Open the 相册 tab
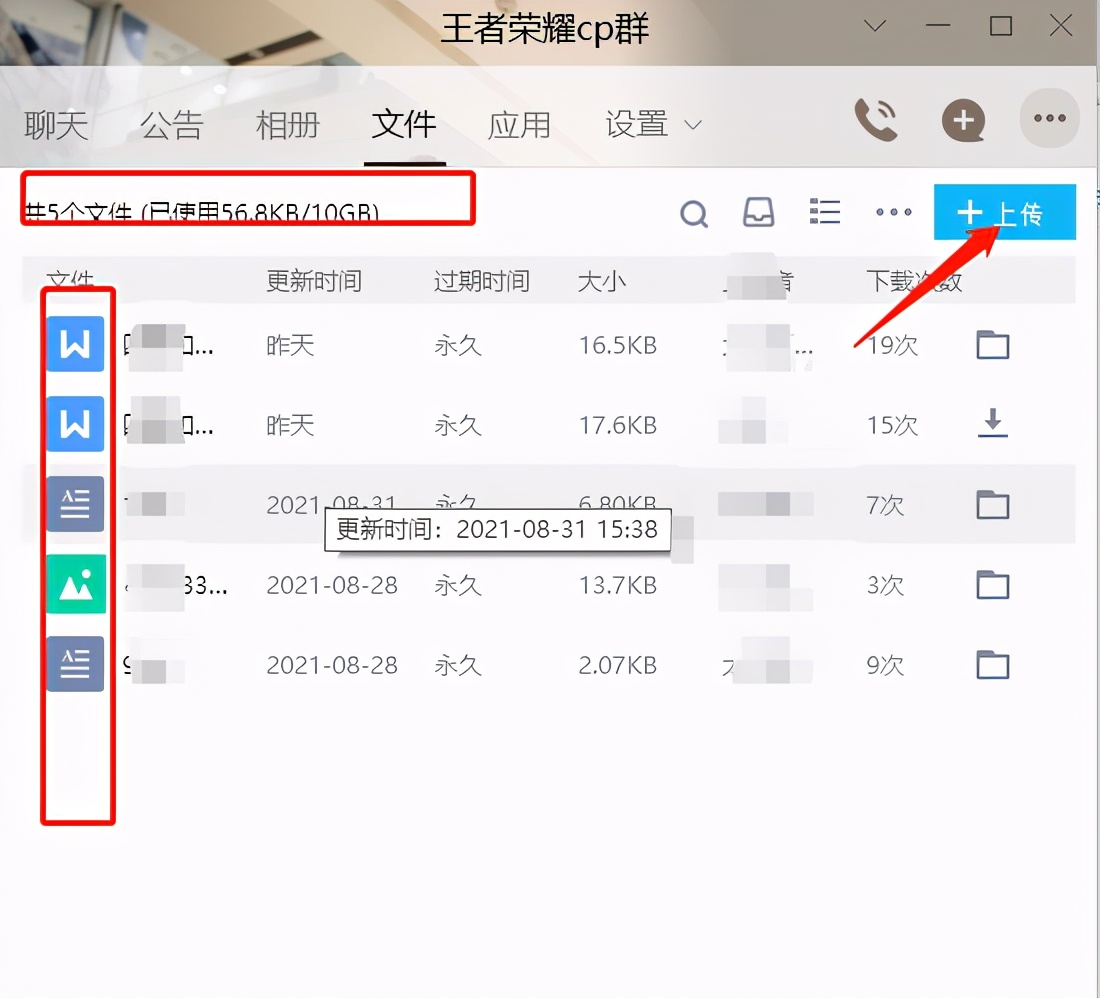The image size is (1100, 998). coord(287,124)
